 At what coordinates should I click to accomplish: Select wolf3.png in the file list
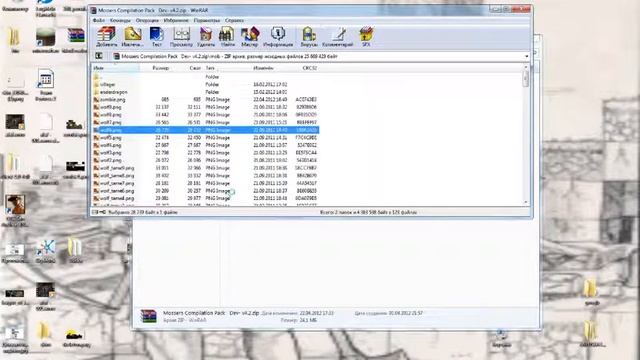(205, 153)
